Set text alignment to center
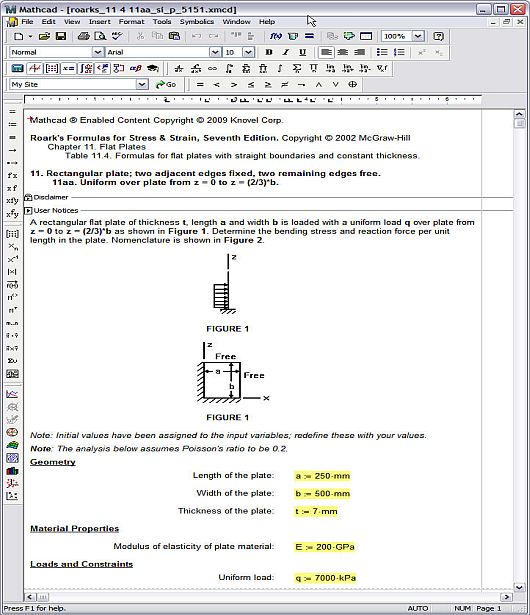The image size is (530, 615). click(342, 52)
